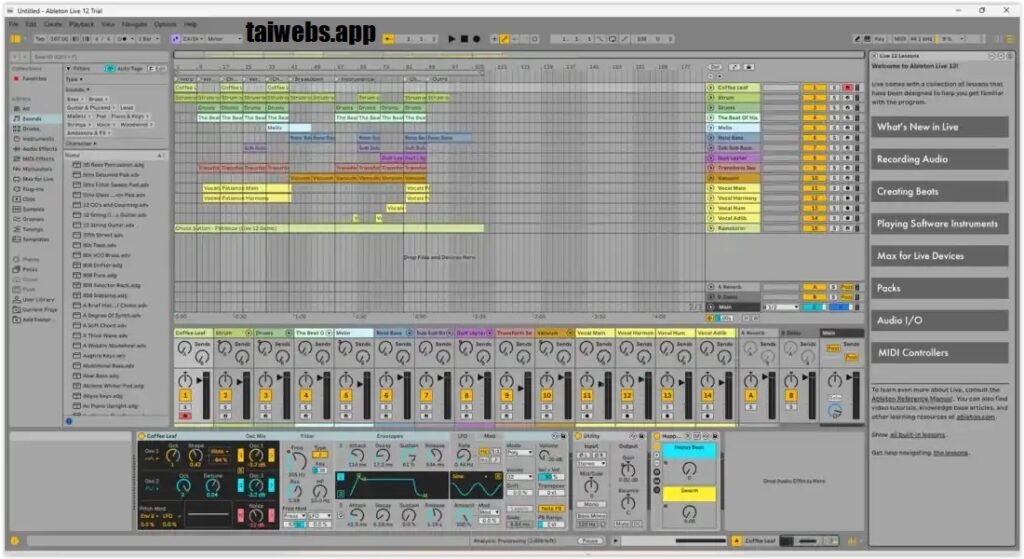Select the 'Chaos System - Patience' clip
The width and height of the screenshot is (1024, 559).
point(329,229)
